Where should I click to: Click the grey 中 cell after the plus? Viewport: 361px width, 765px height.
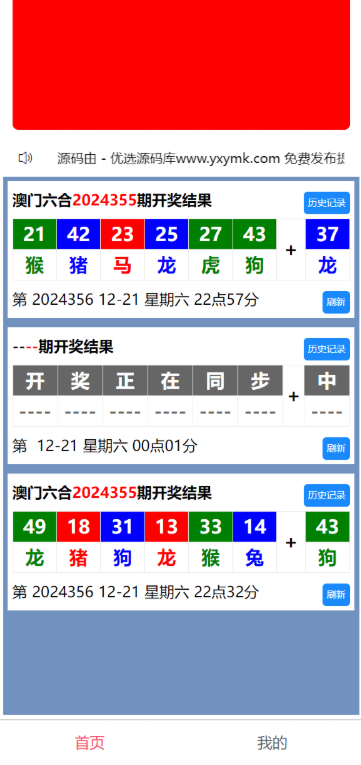327,381
